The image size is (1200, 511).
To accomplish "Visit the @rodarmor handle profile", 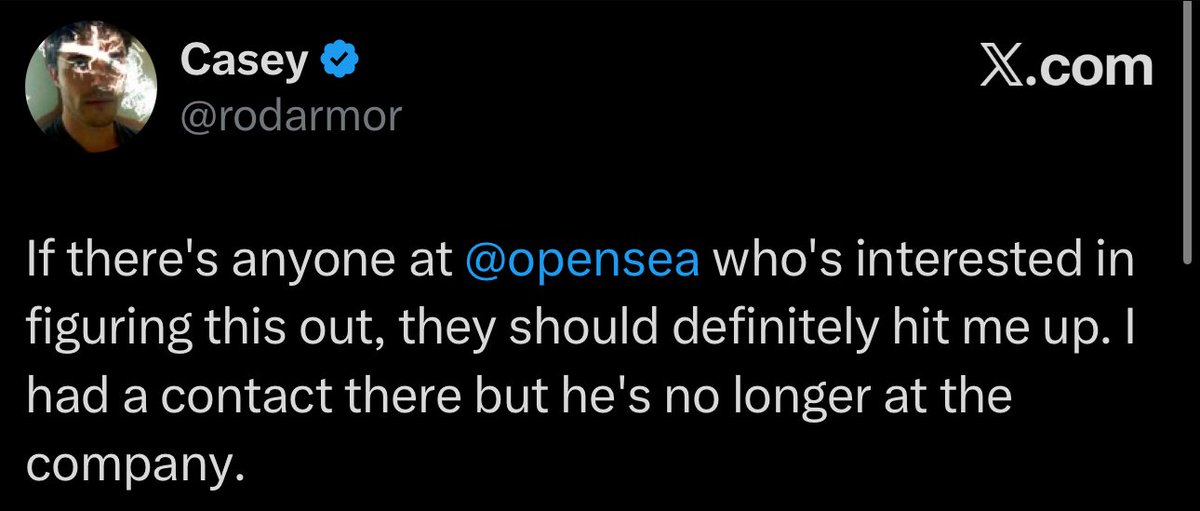I will point(290,117).
